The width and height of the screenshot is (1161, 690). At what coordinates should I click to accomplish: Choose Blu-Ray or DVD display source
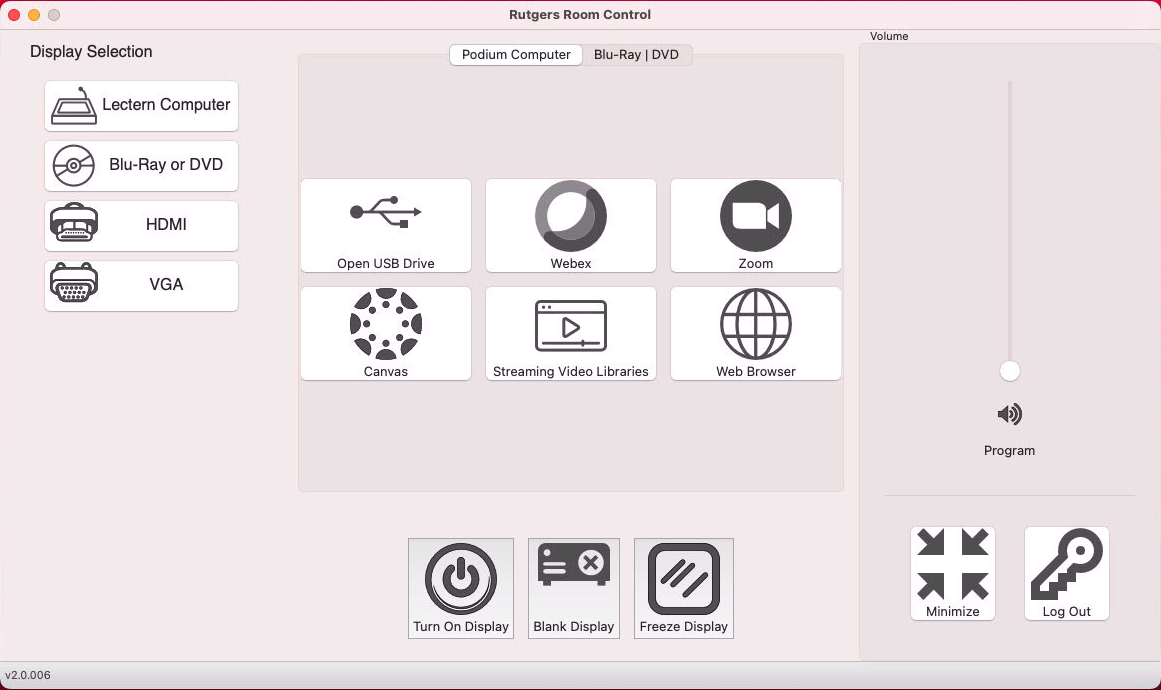tap(142, 165)
